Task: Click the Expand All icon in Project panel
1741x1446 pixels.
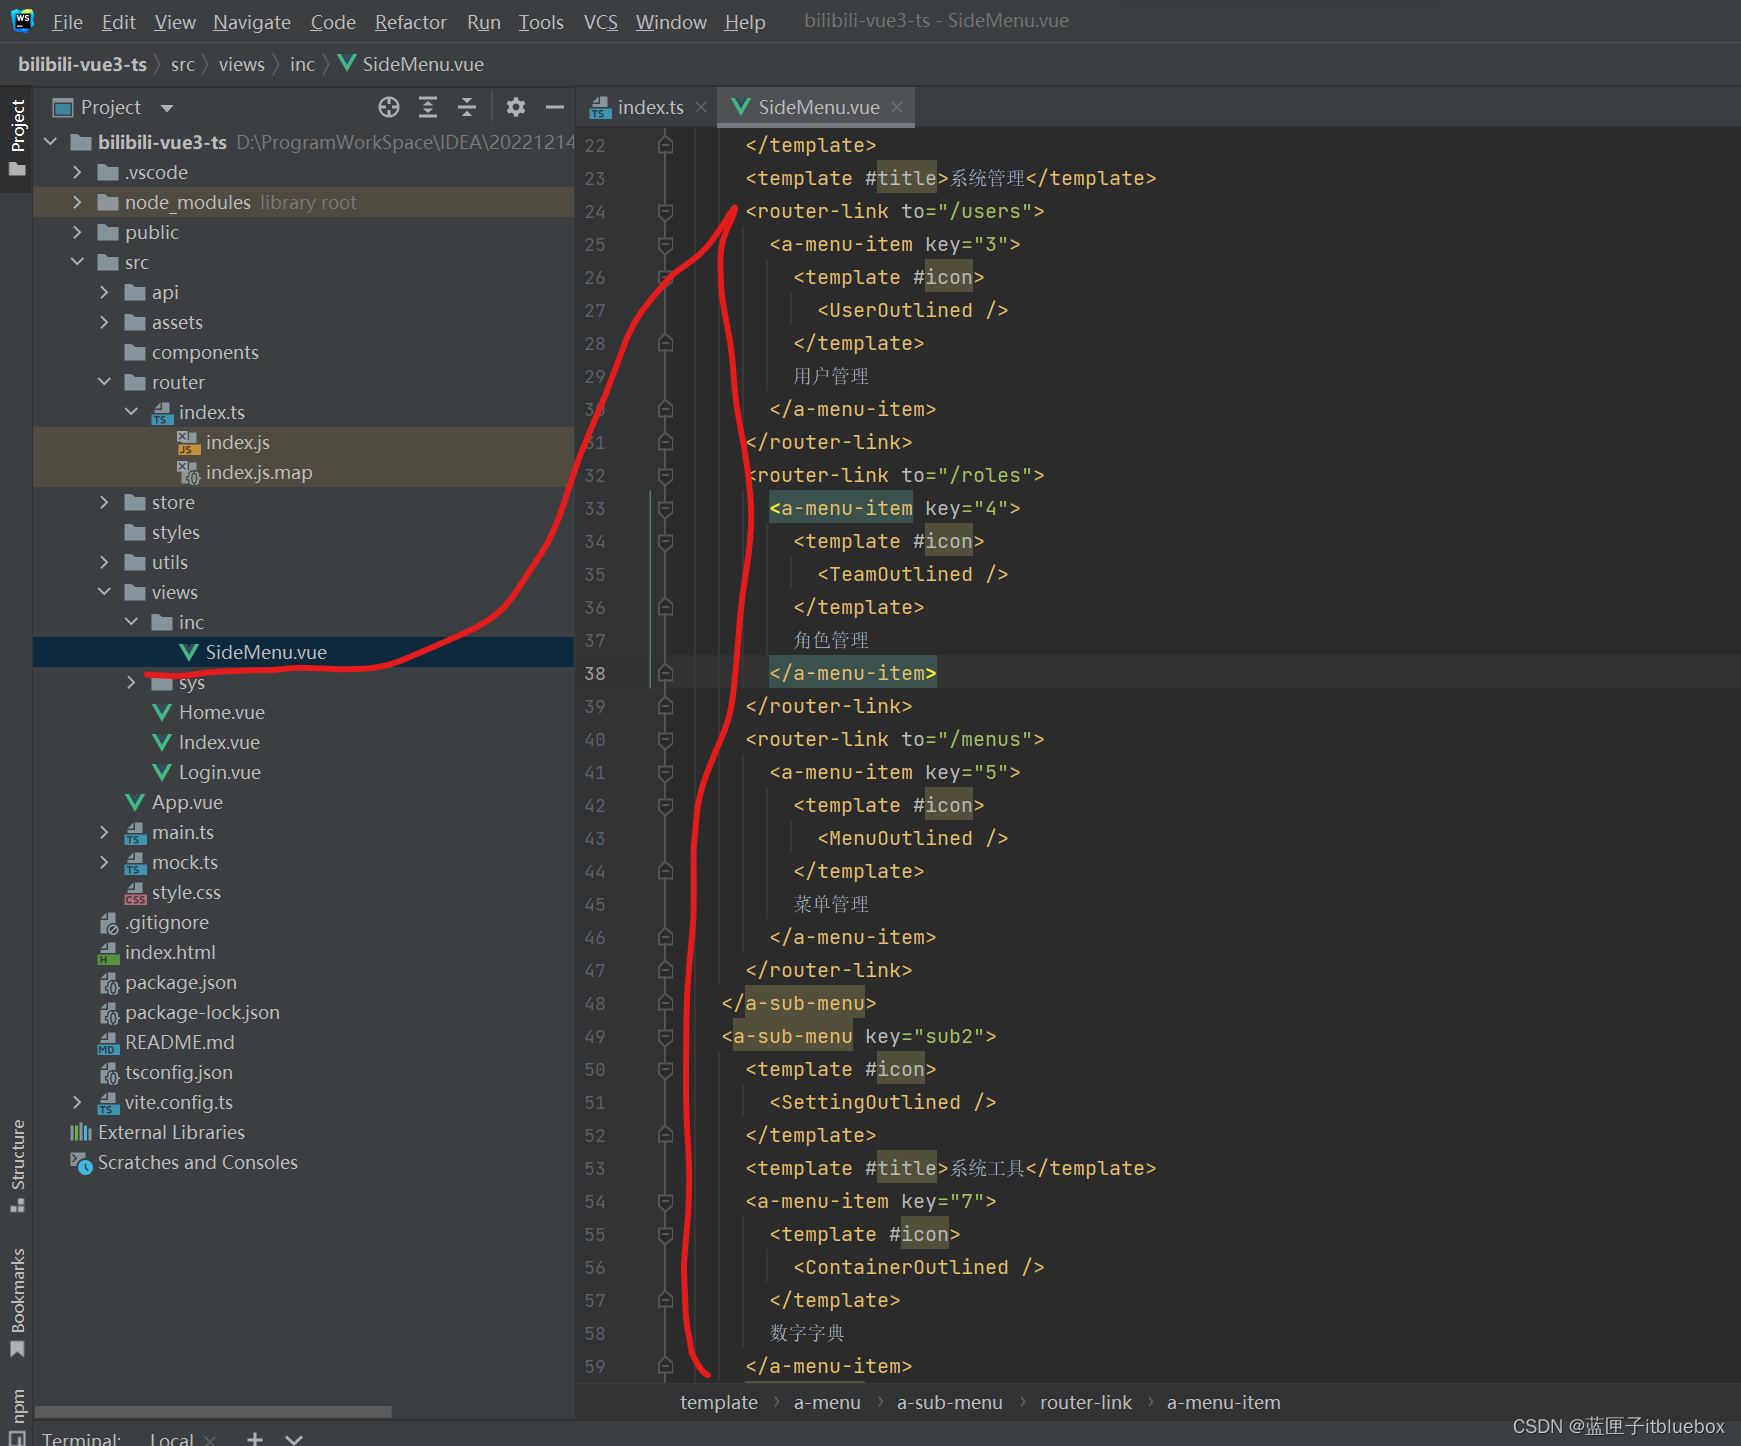Action: click(428, 107)
